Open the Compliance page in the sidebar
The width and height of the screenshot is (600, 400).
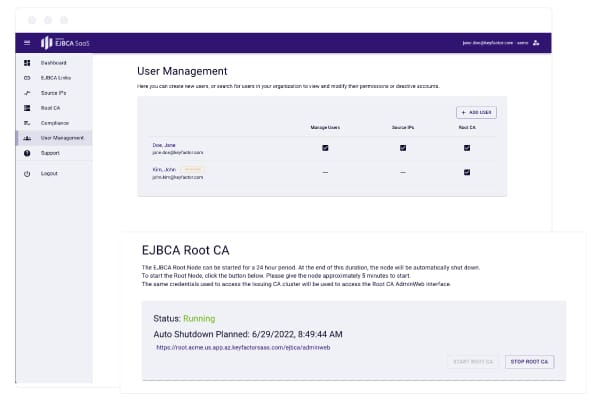point(54,123)
